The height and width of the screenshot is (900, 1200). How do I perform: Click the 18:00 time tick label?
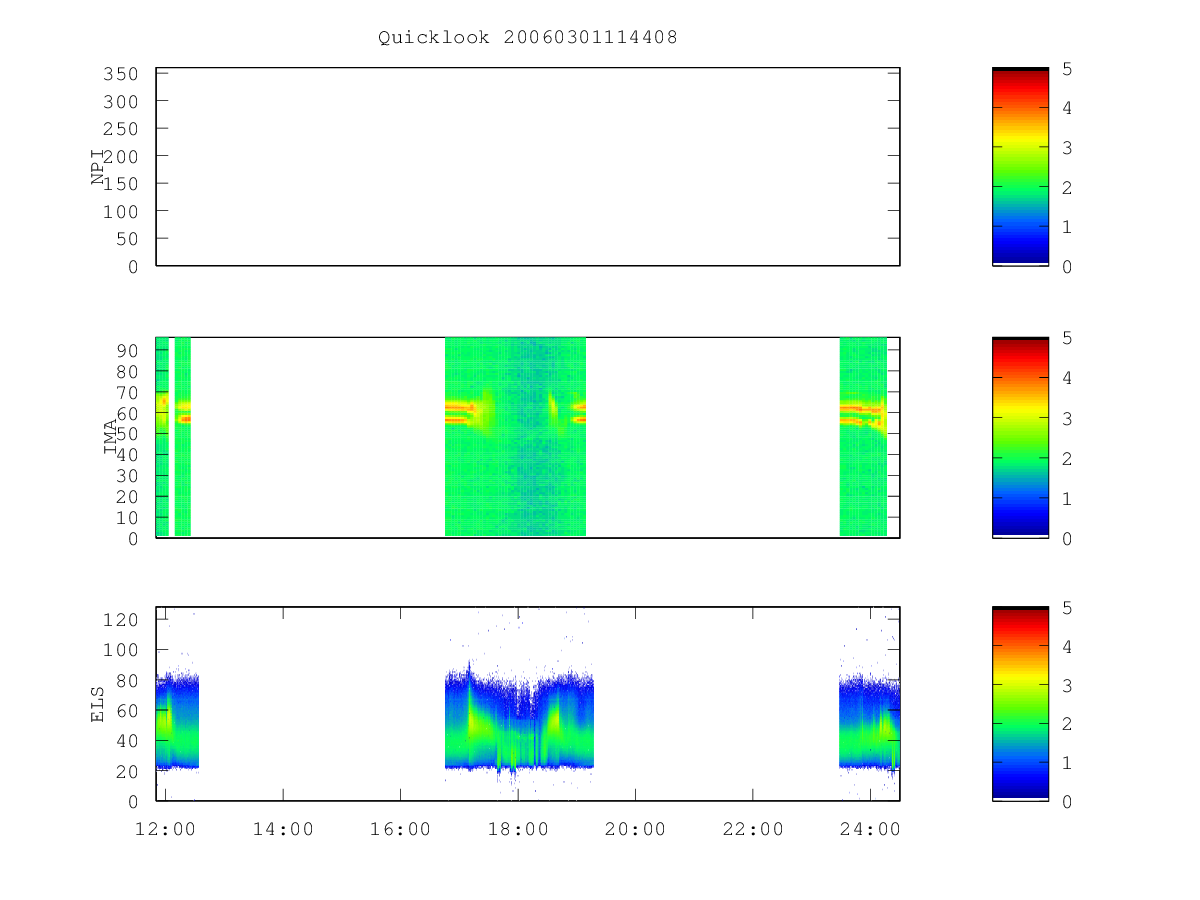(518, 829)
